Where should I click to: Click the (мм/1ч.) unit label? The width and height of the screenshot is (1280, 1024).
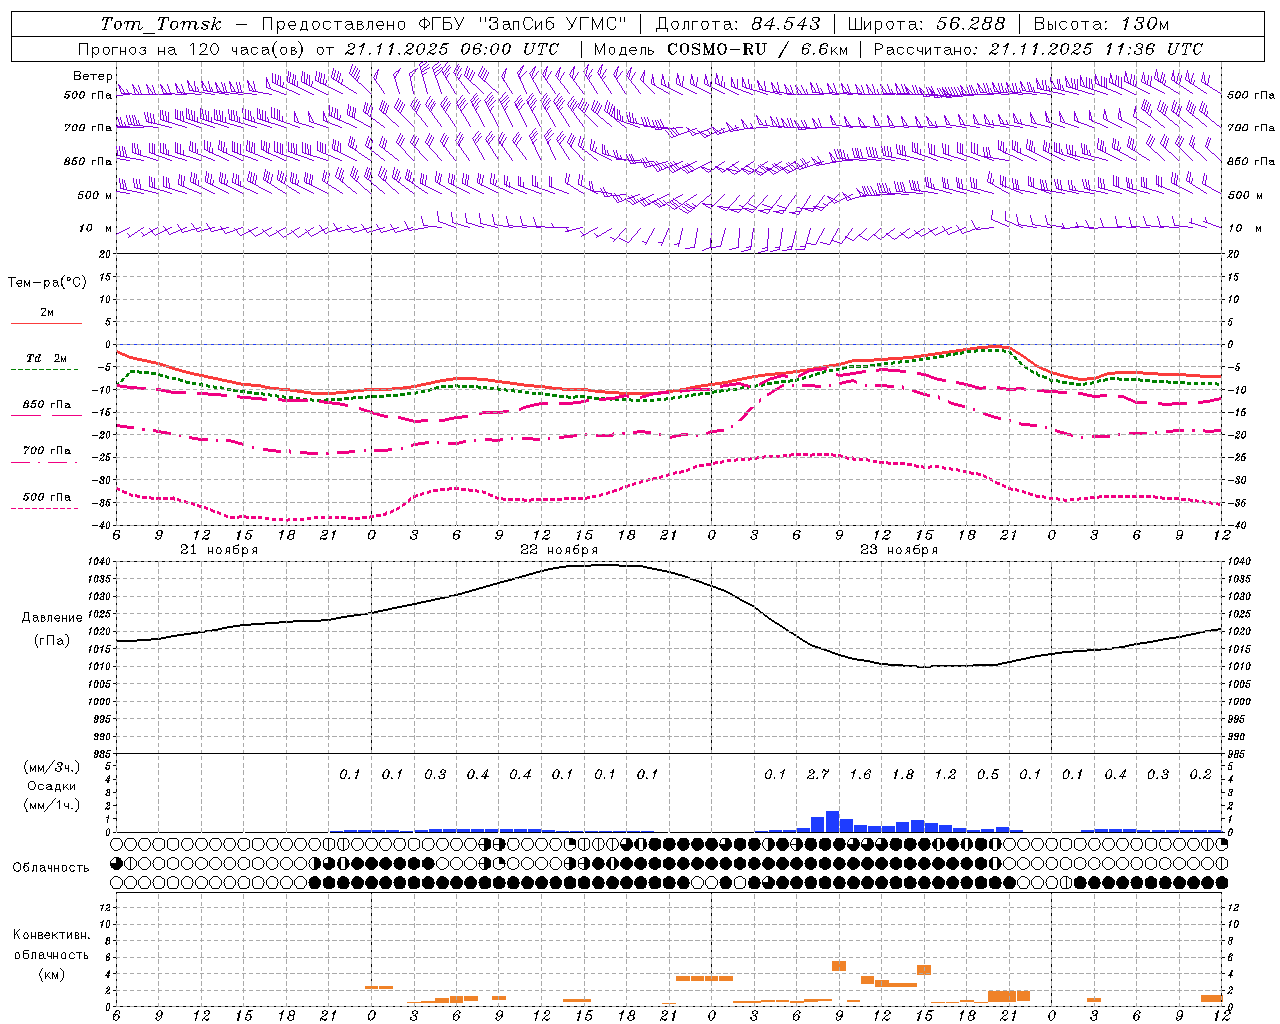click(x=52, y=805)
